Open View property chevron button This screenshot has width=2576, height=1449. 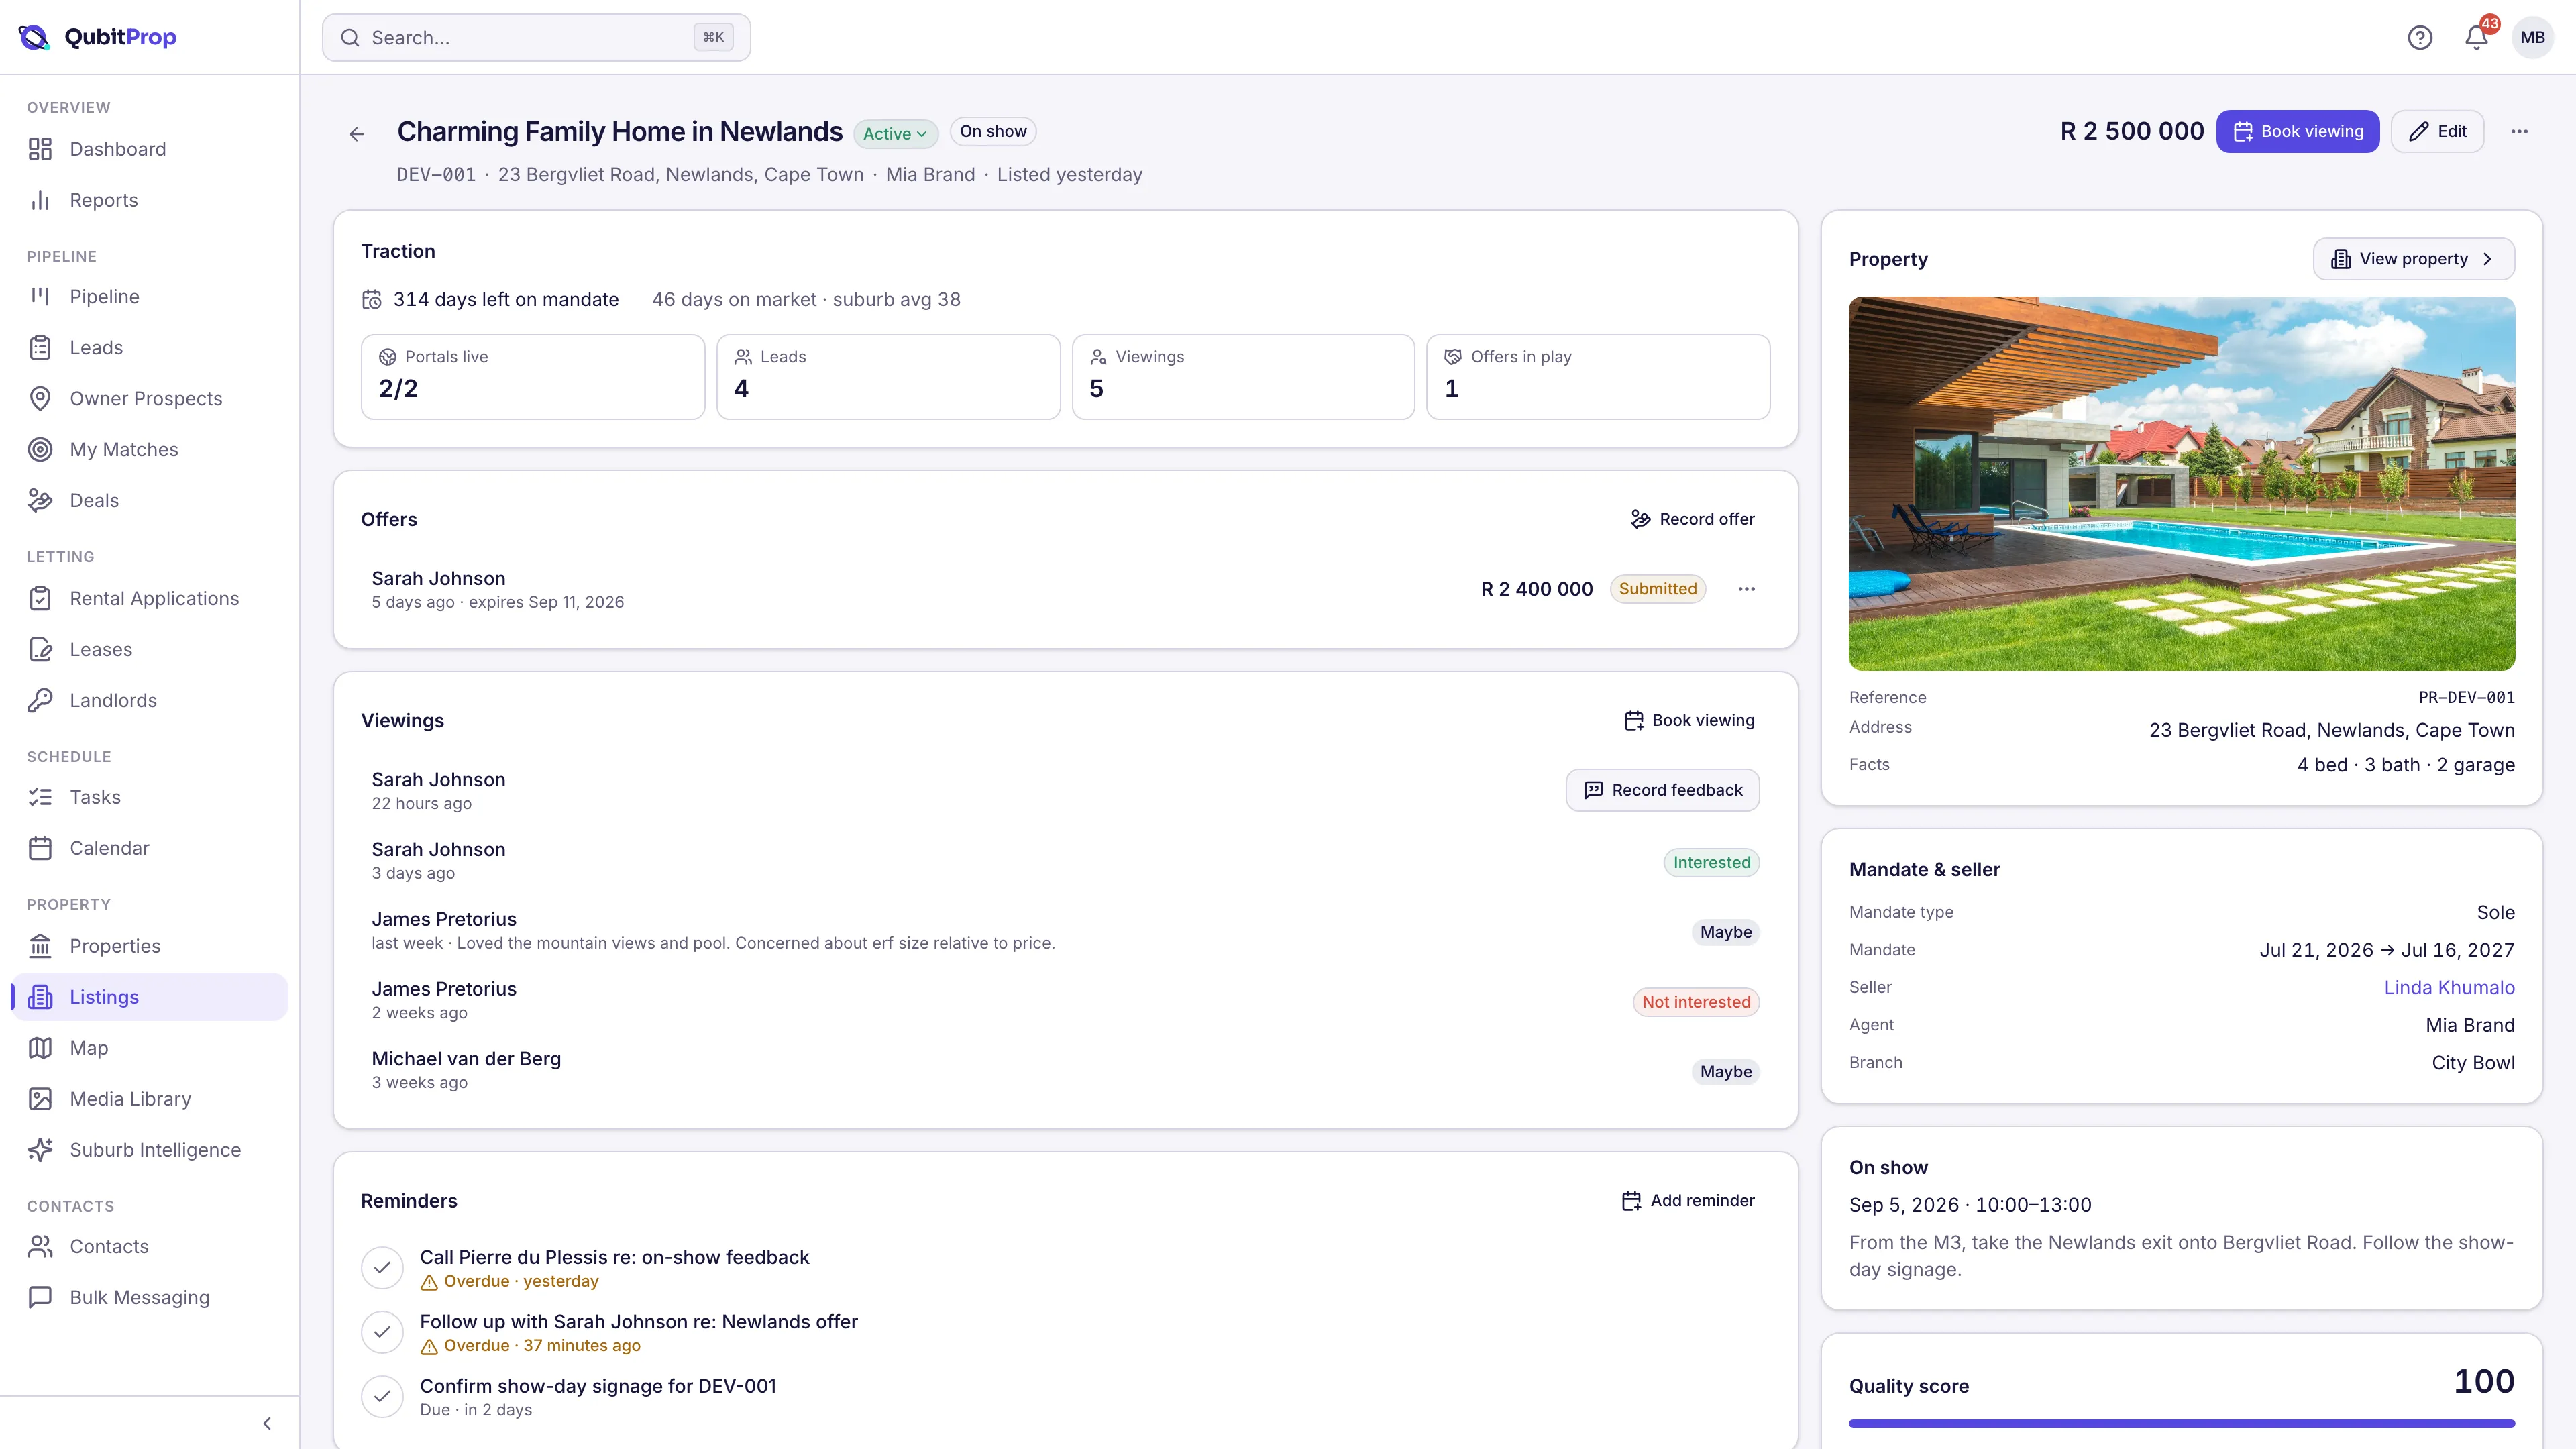(2413, 259)
